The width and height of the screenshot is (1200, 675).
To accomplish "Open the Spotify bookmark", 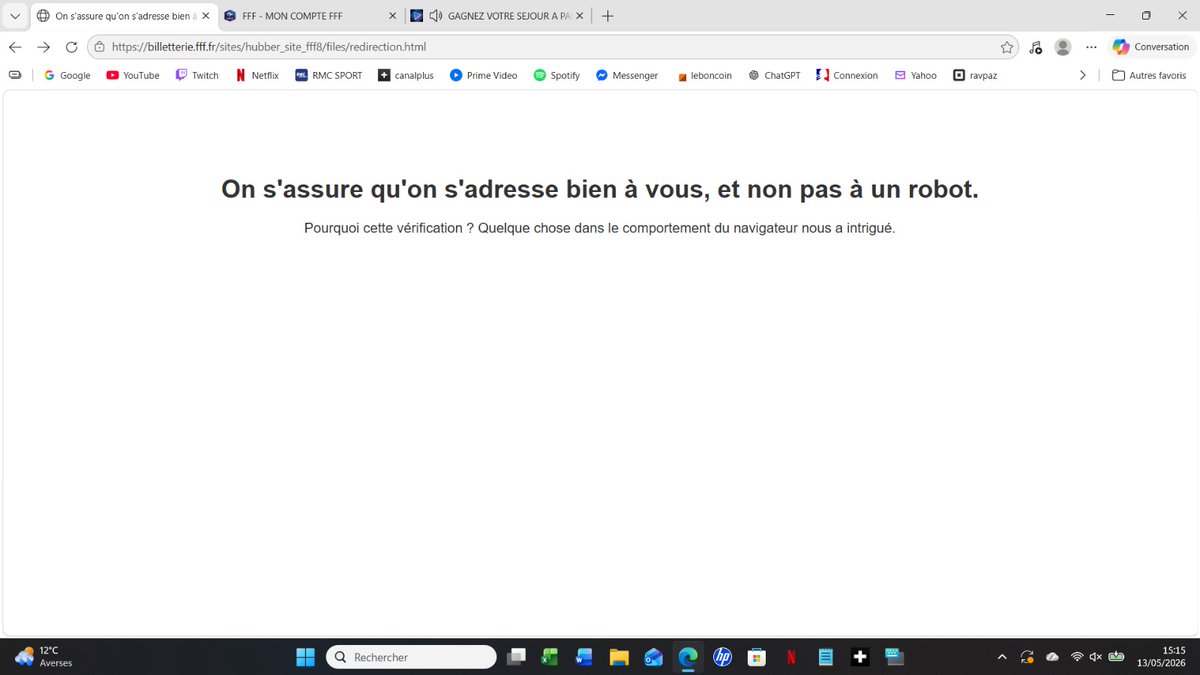I will [557, 75].
